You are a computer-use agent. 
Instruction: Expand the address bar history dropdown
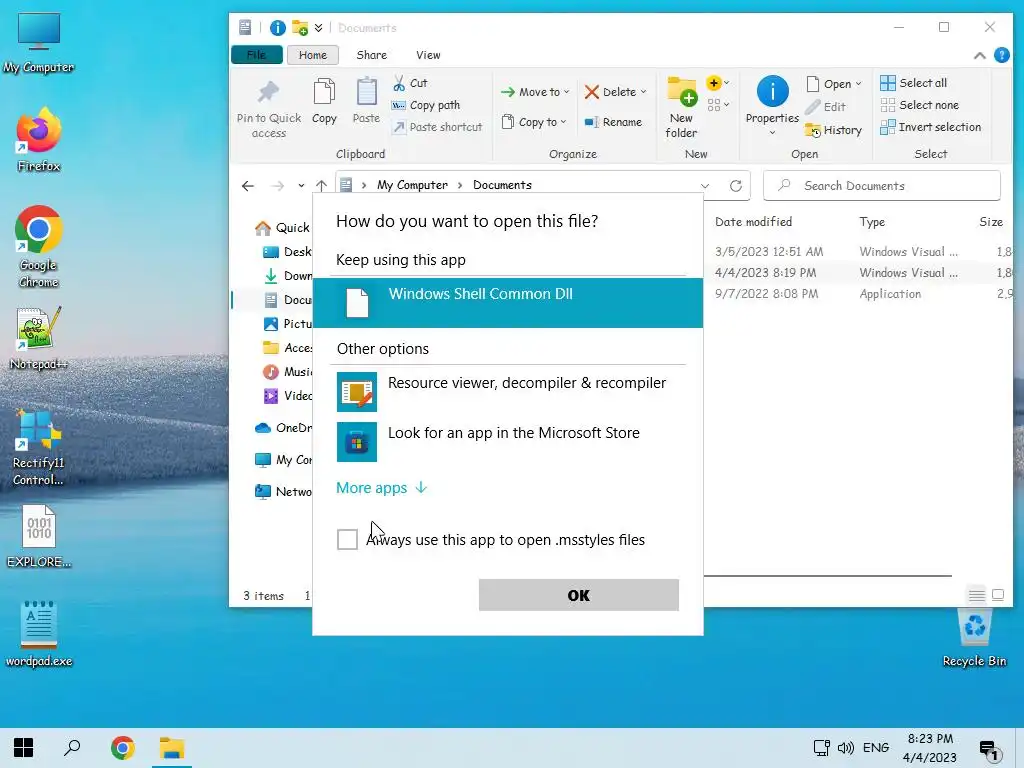coord(705,185)
